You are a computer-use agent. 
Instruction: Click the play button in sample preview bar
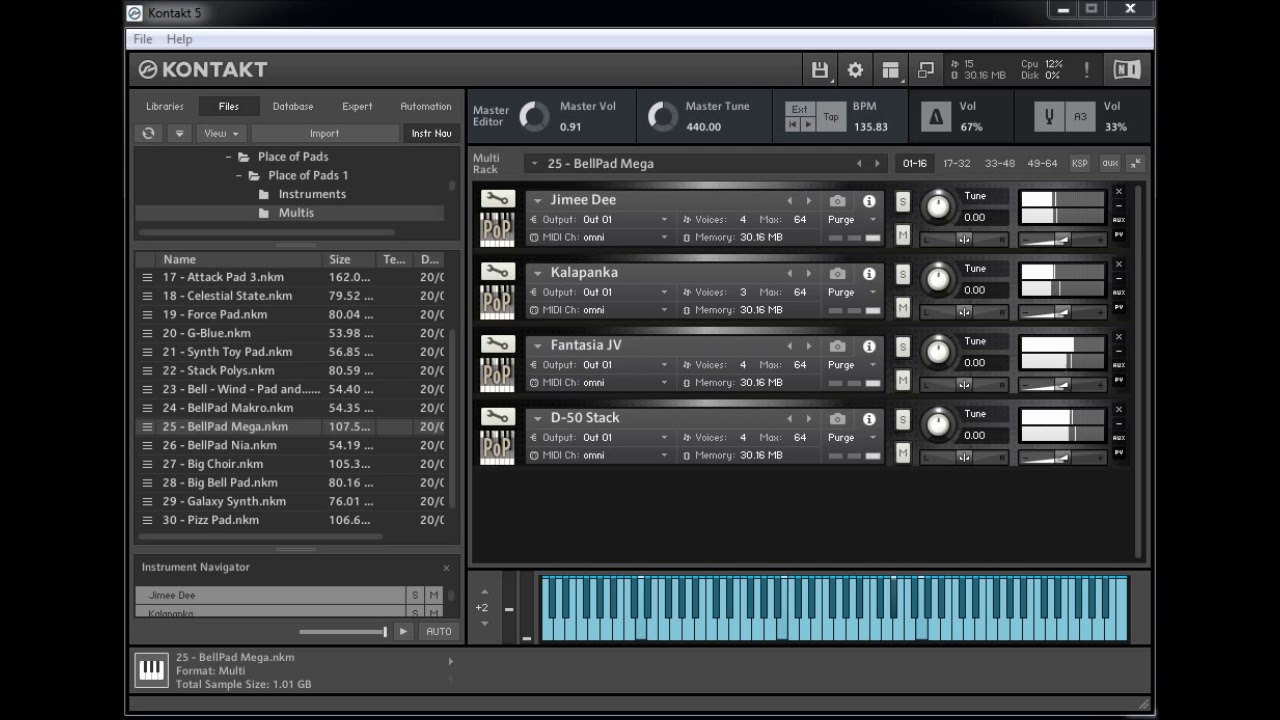(403, 631)
